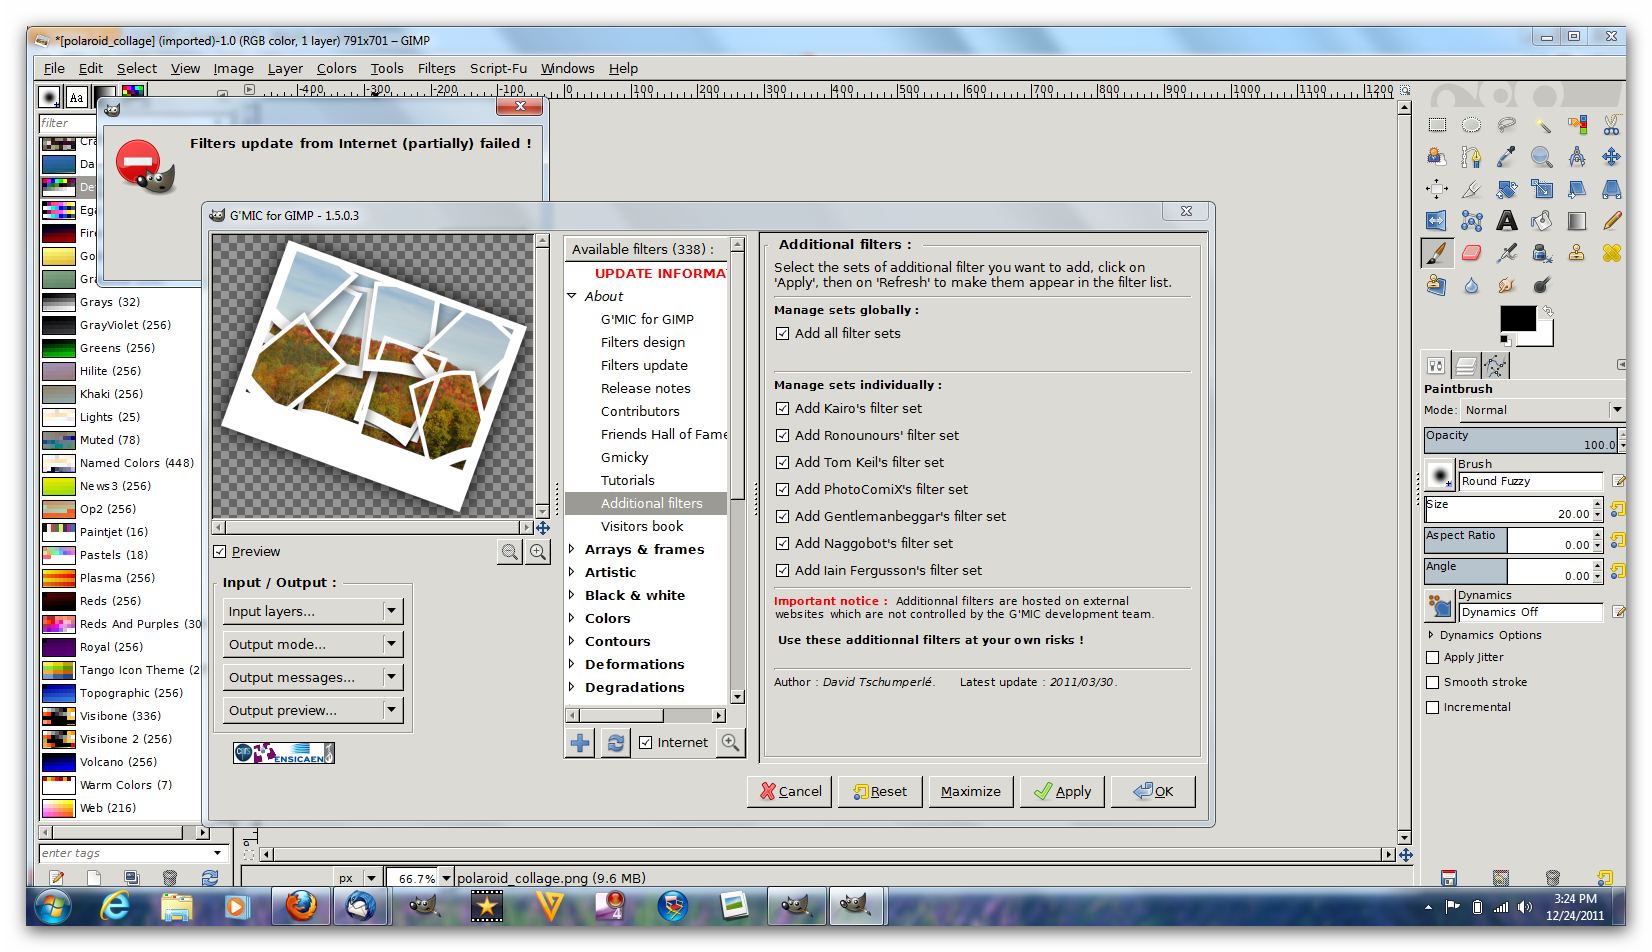Click the G'MIC add filter plus icon

click(x=580, y=742)
